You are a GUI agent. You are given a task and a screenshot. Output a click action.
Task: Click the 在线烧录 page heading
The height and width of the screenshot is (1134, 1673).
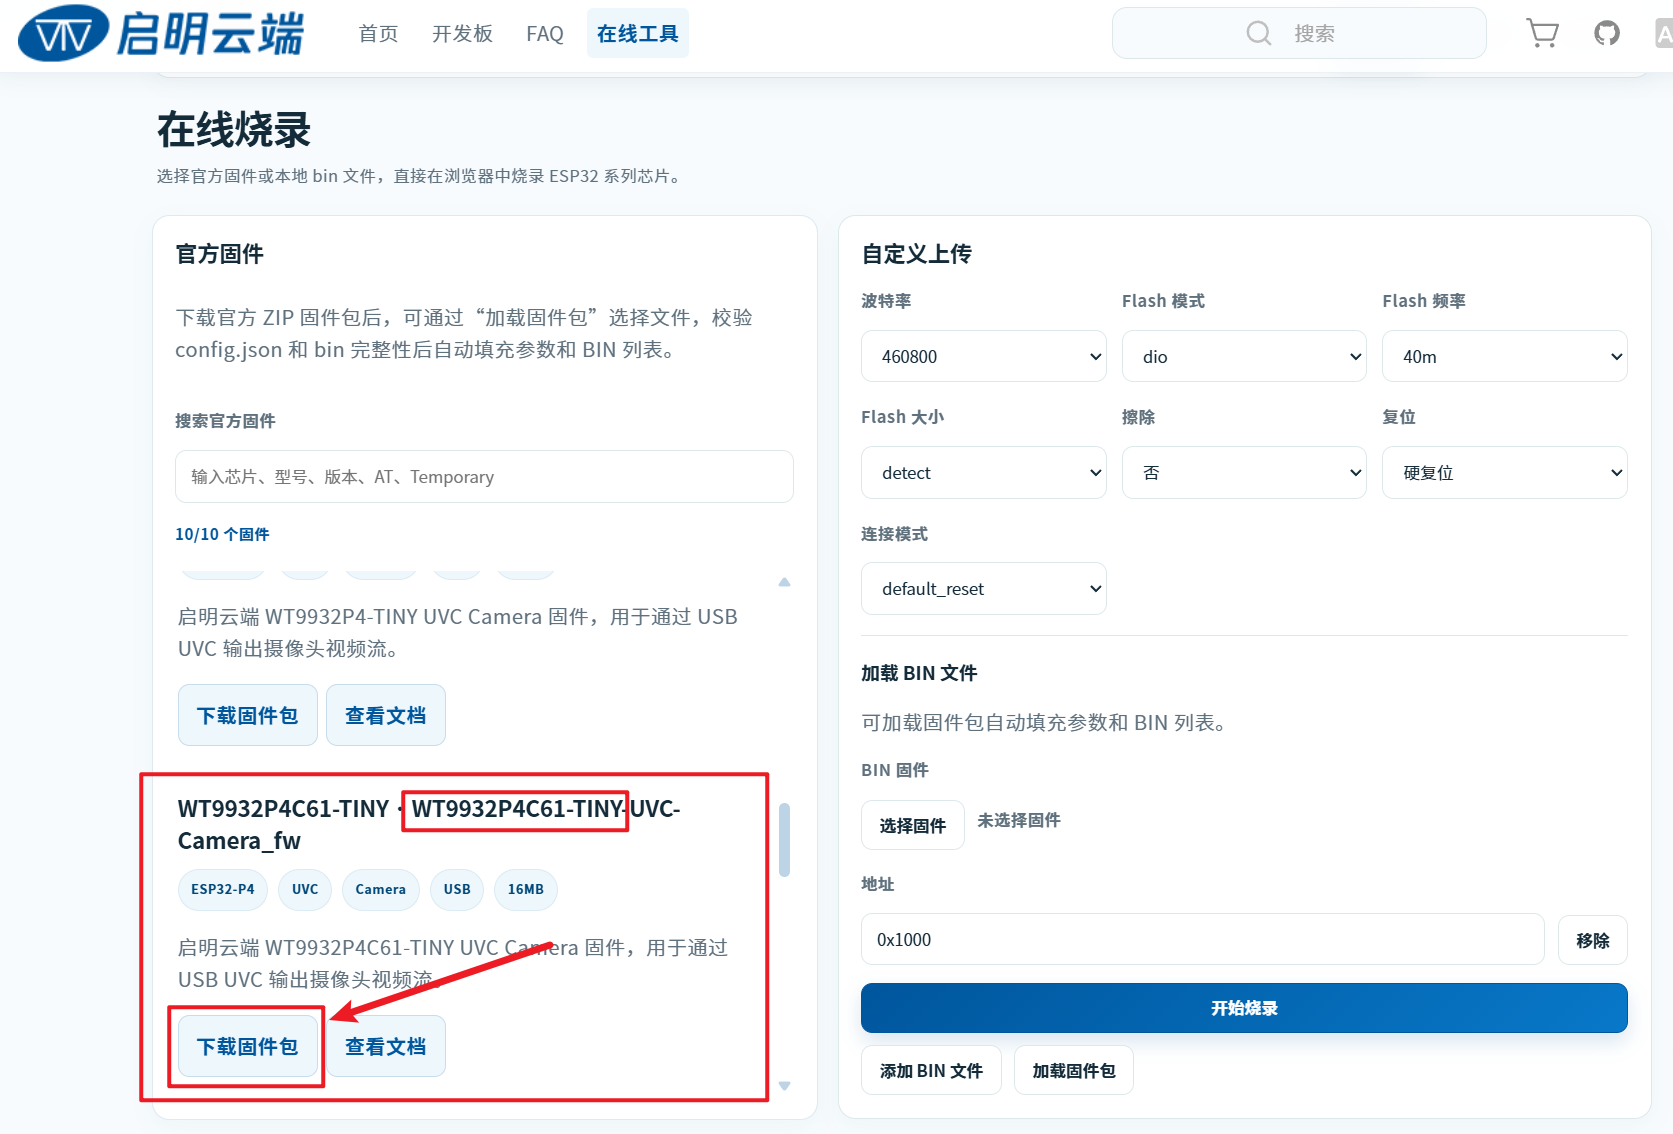tap(234, 130)
